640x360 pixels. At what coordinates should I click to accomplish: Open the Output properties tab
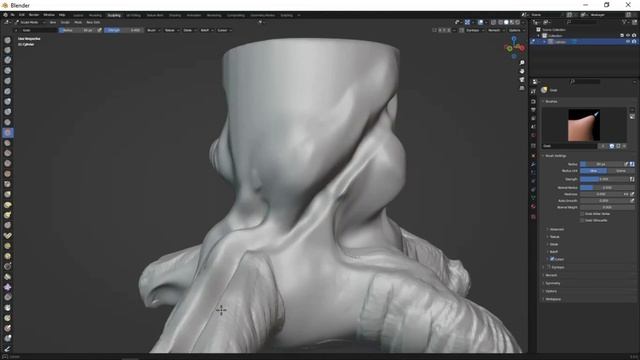point(533,110)
